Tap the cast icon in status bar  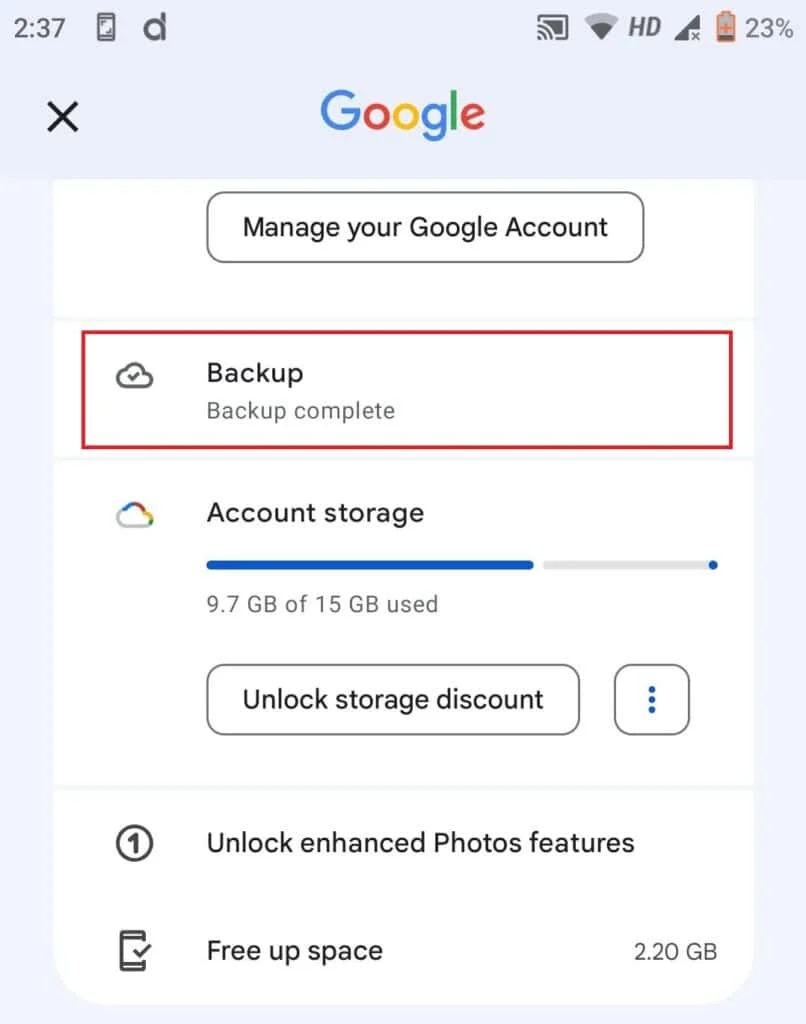[x=553, y=28]
